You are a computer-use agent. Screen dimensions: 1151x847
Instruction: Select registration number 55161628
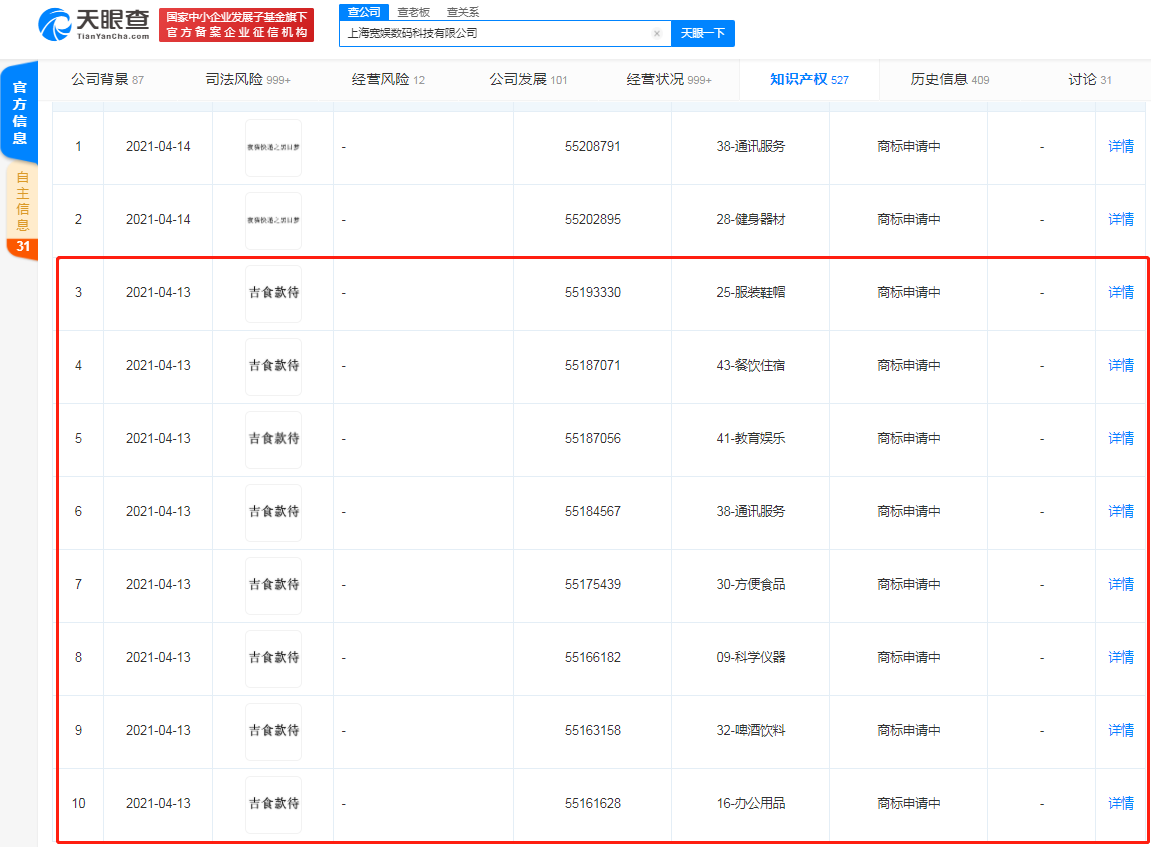(592, 804)
